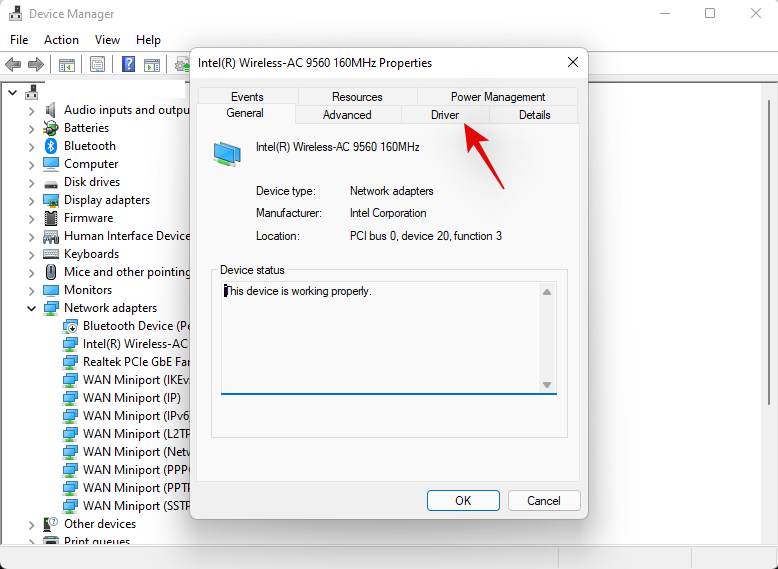Switch to the Advanced tab
This screenshot has height=569, width=778.
tap(347, 115)
